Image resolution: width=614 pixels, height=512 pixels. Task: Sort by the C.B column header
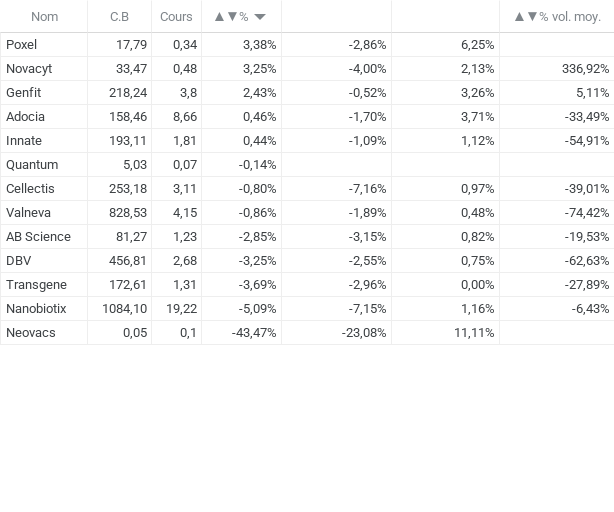point(119,17)
